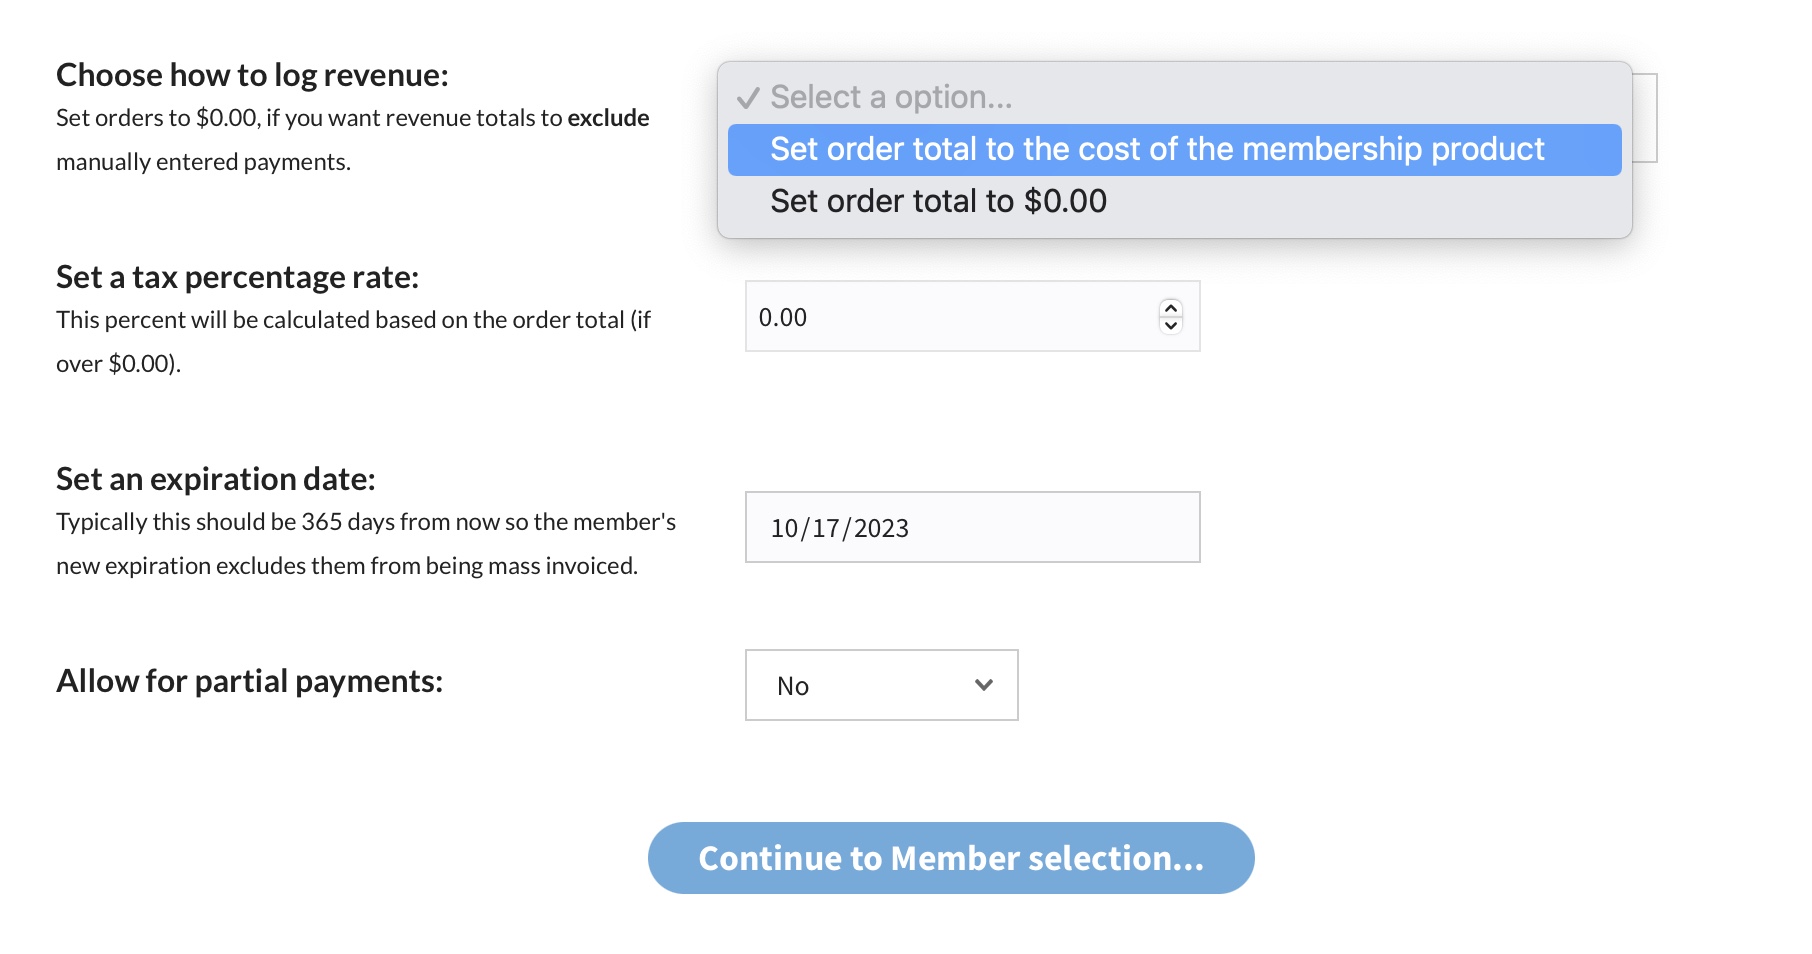Choose the 'Set order total to $0.00' option
Viewport: 1812px width, 954px height.
(938, 202)
